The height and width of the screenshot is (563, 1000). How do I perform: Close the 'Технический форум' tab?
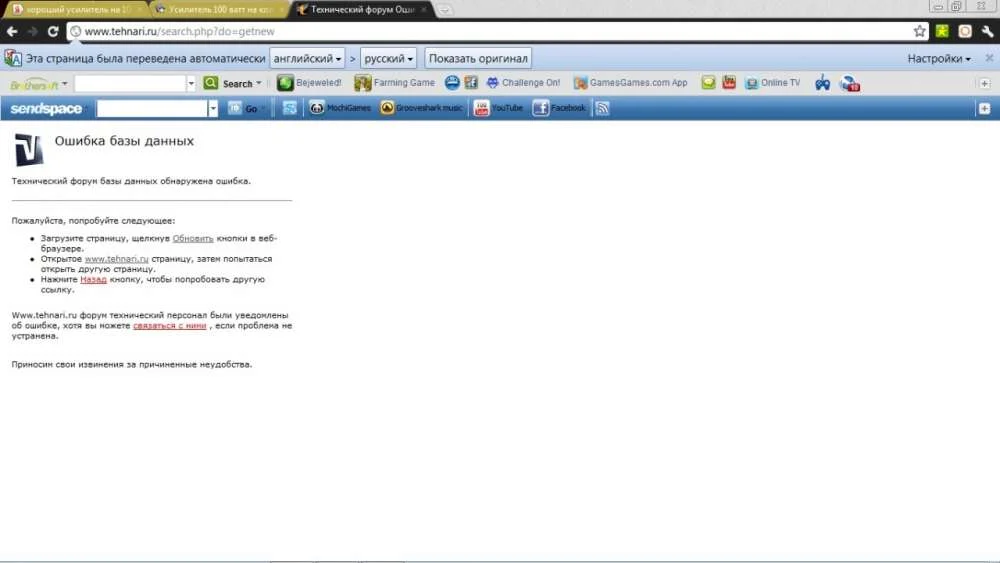click(423, 10)
